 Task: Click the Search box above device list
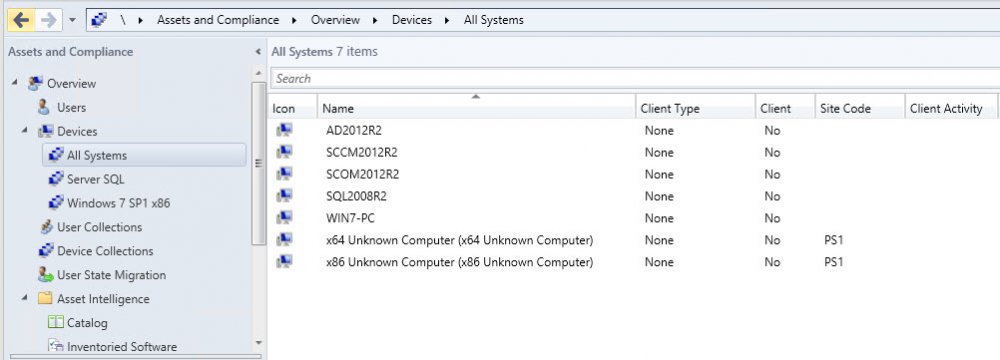pos(635,79)
